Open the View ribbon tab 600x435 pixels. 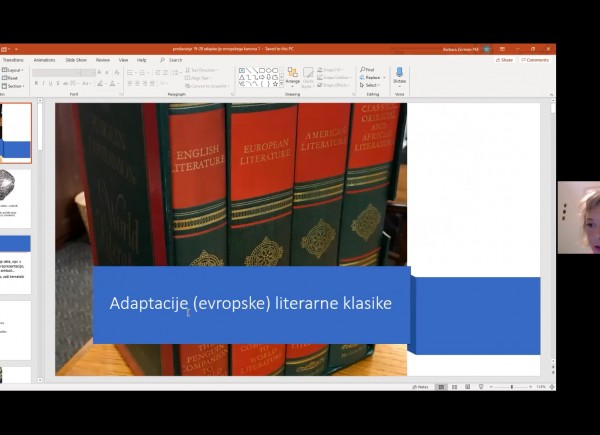pos(123,60)
